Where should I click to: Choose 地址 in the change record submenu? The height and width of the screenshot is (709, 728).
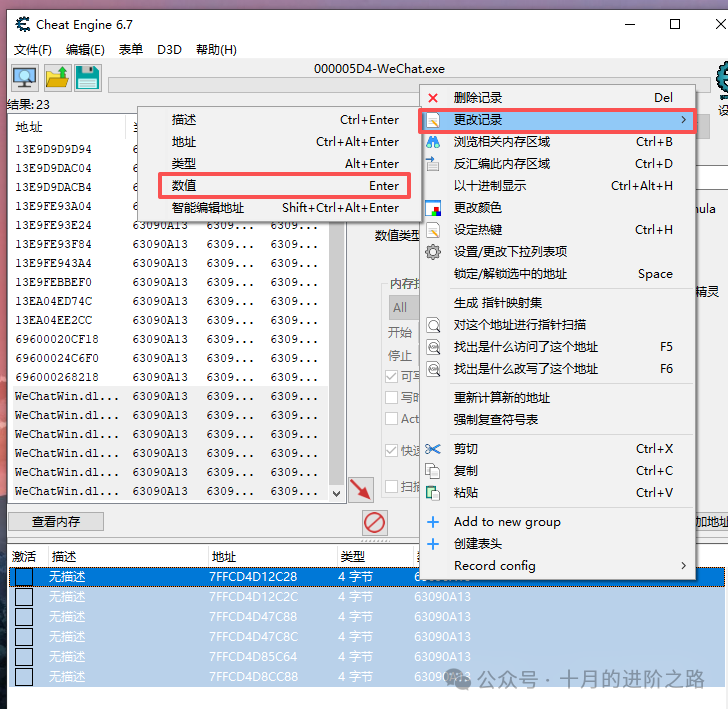coord(280,142)
